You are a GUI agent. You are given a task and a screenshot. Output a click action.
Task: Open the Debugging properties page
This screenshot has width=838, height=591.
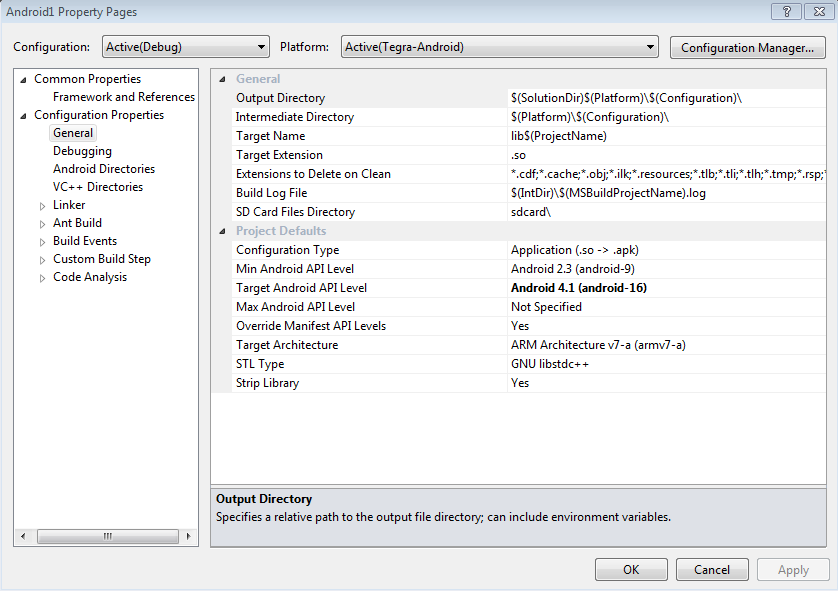click(x=82, y=151)
